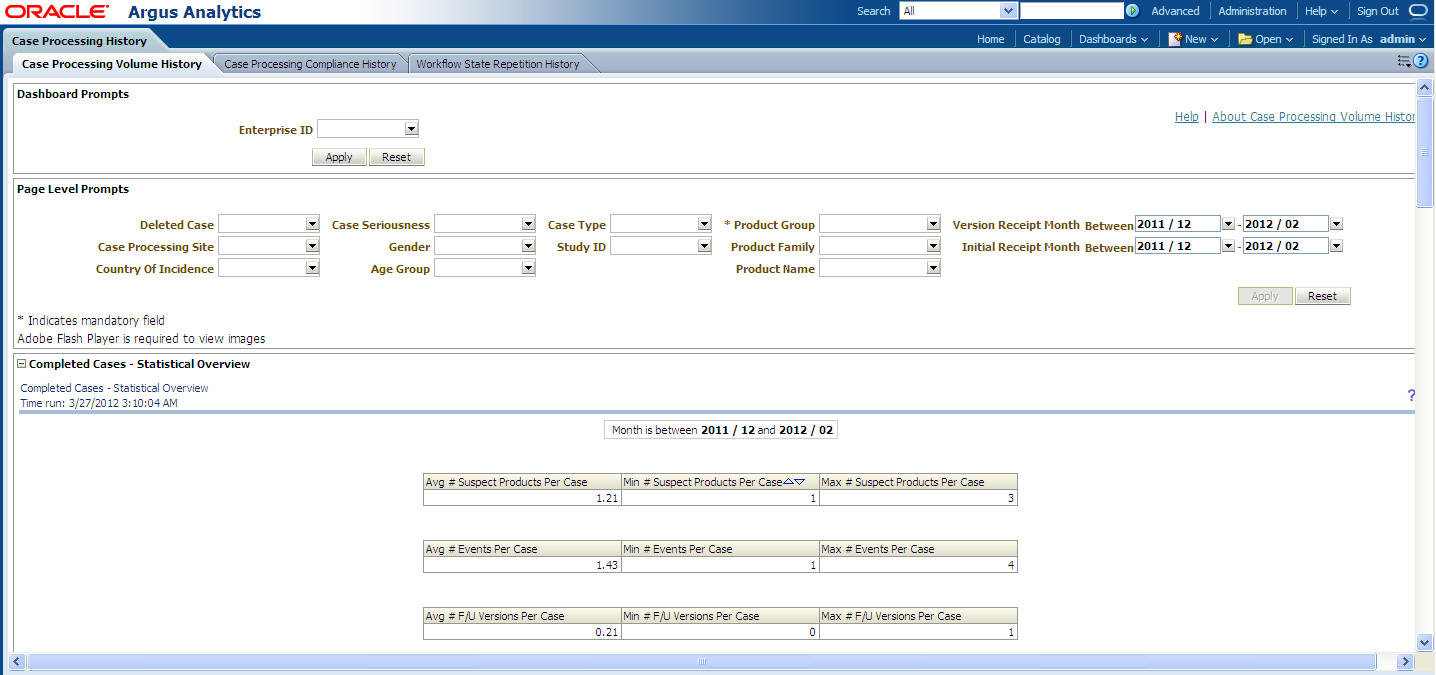Open the Product Name dropdown
This screenshot has height=675, width=1436.
tap(933, 268)
